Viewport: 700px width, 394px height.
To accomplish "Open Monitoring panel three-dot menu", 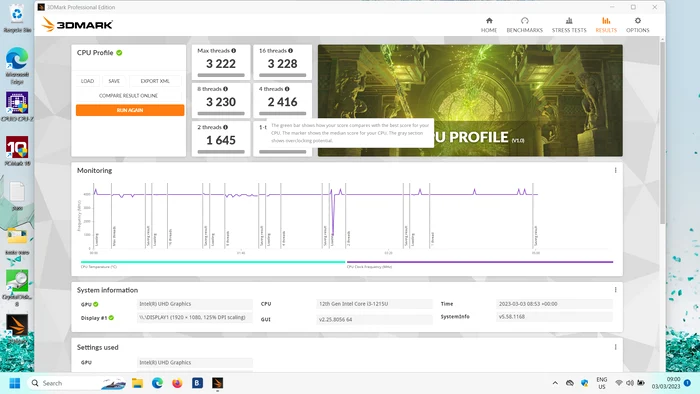I will click(x=615, y=170).
